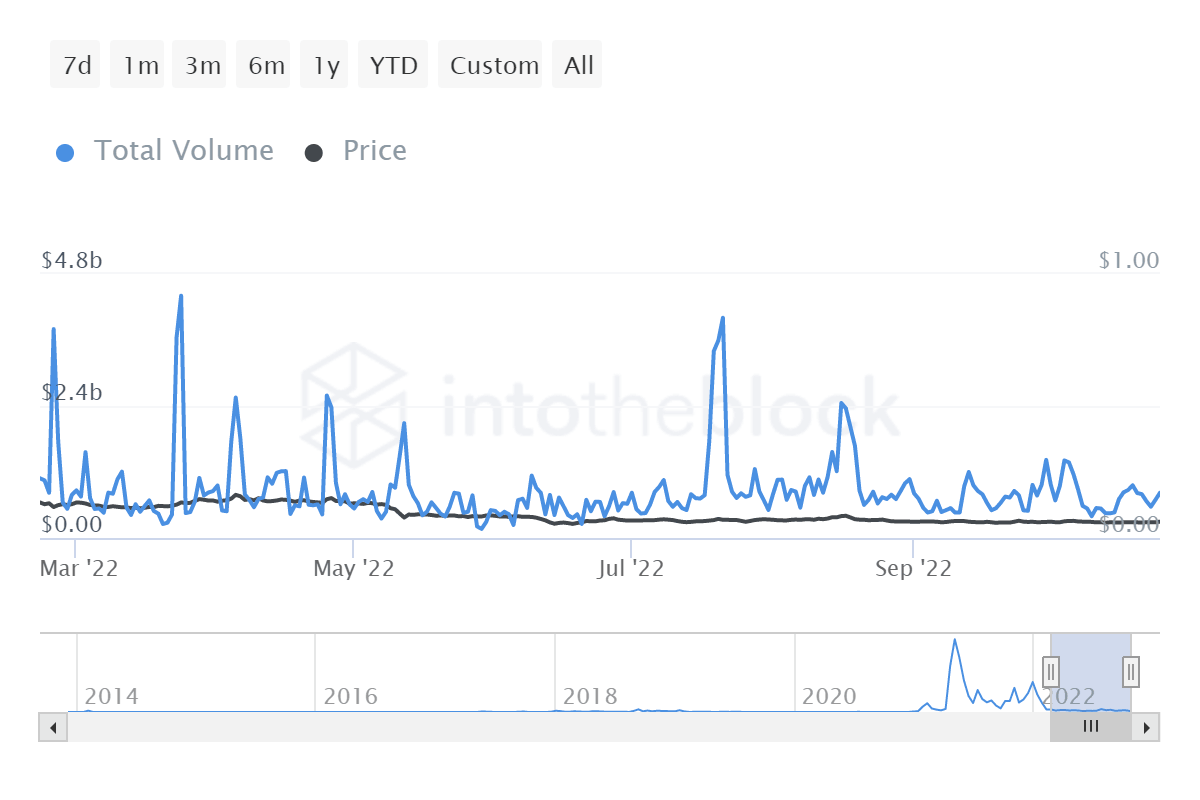Viewport: 1200px width, 800px height.
Task: Click the left navigator range handle
Action: click(1051, 669)
